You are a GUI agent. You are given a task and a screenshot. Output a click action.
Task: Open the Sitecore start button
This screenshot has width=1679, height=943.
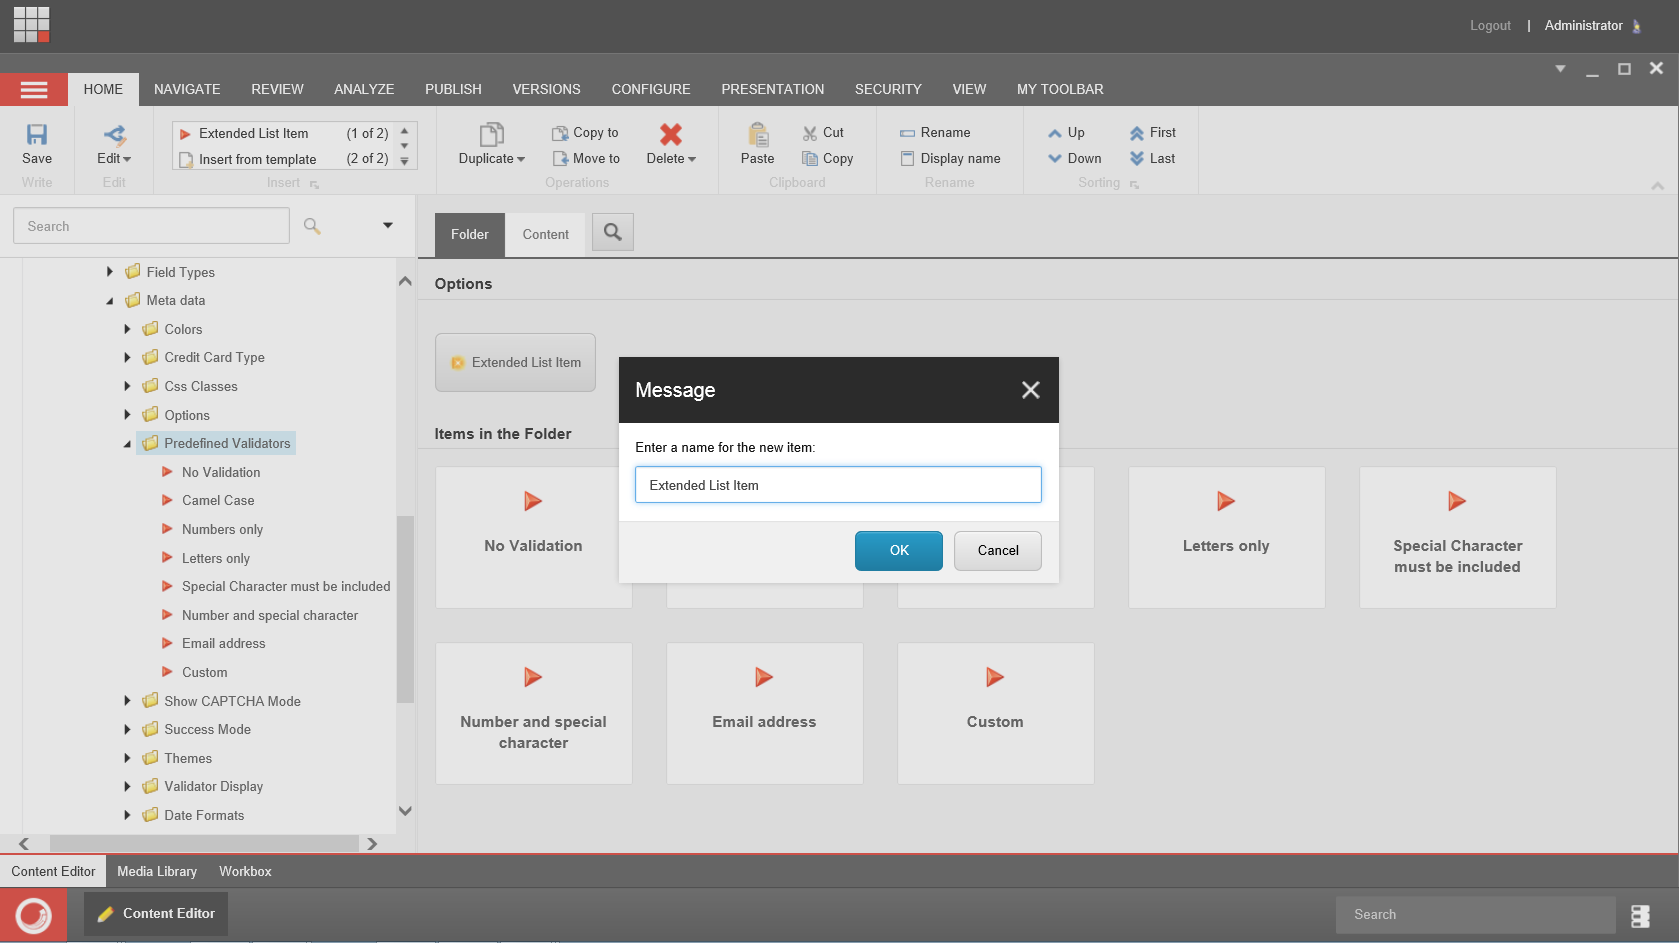coord(34,915)
